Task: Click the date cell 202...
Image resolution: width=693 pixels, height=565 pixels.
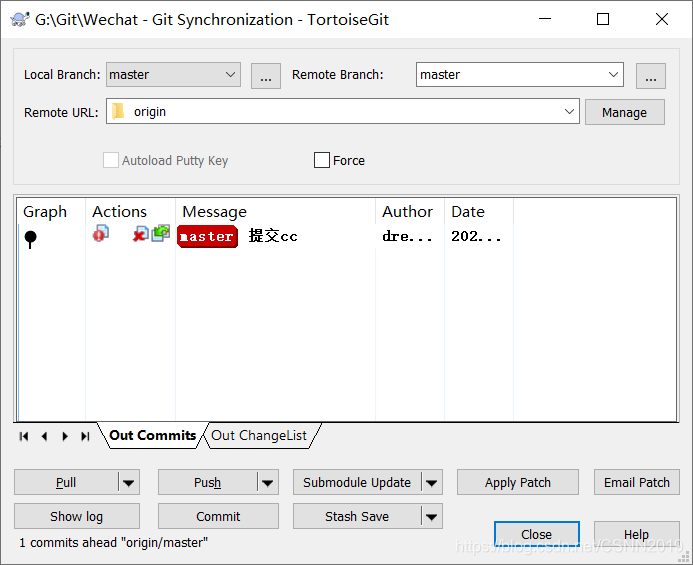Action: coord(476,237)
